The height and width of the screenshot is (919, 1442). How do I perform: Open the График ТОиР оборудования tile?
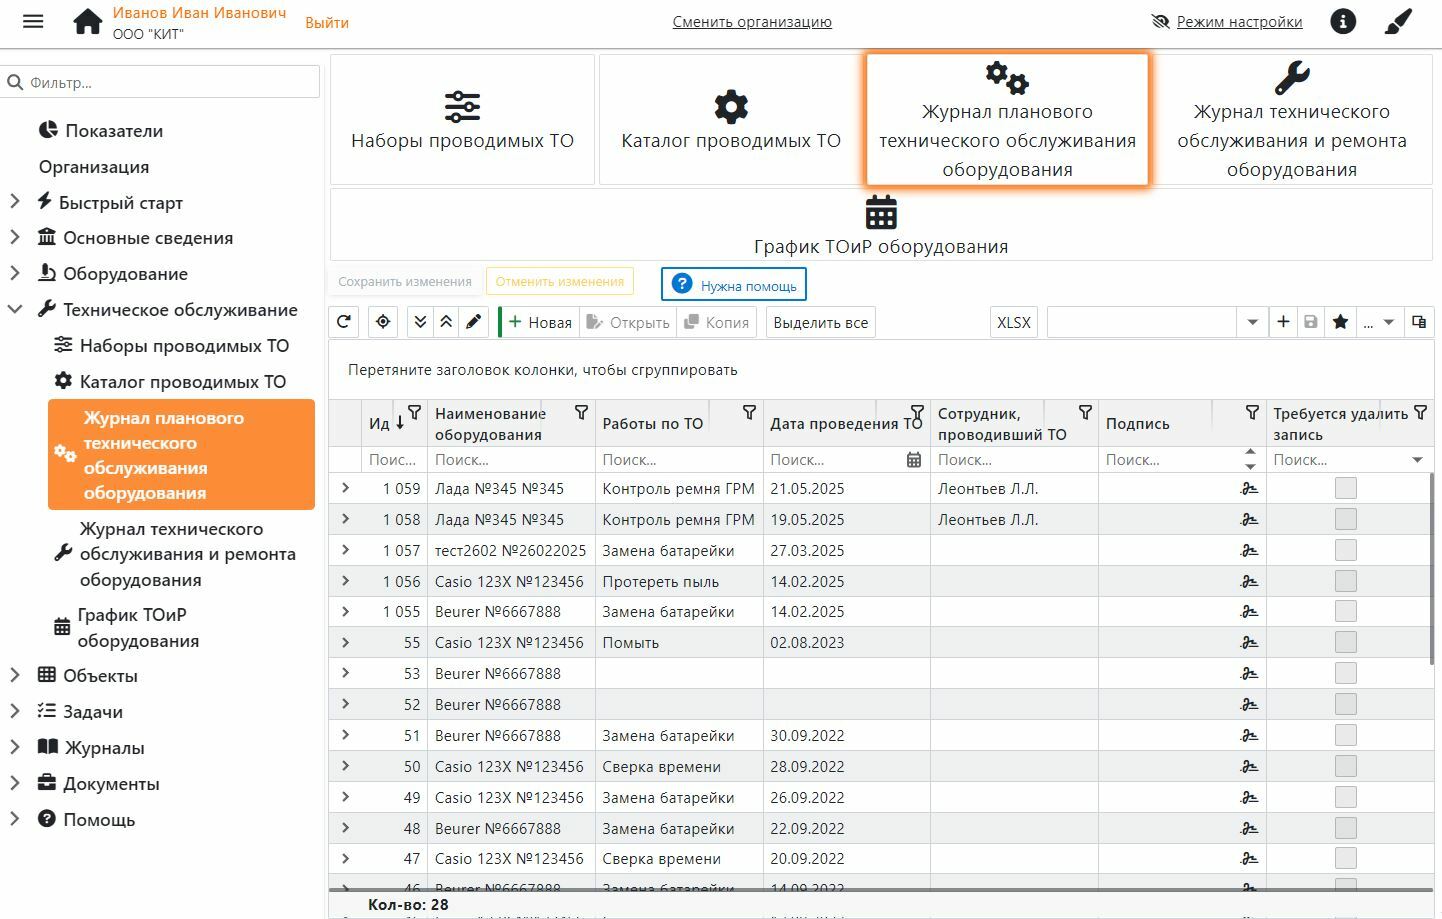click(x=881, y=225)
